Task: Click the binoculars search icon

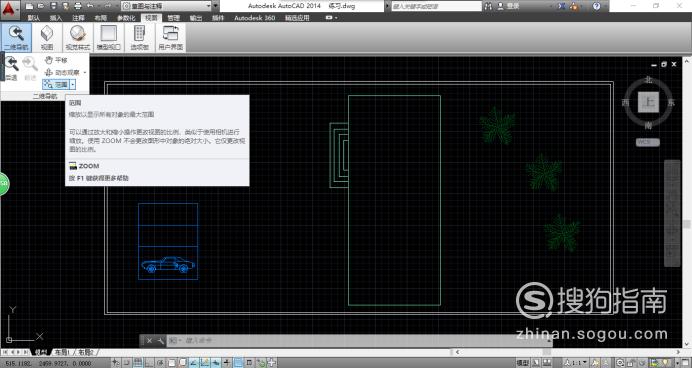Action: point(488,6)
